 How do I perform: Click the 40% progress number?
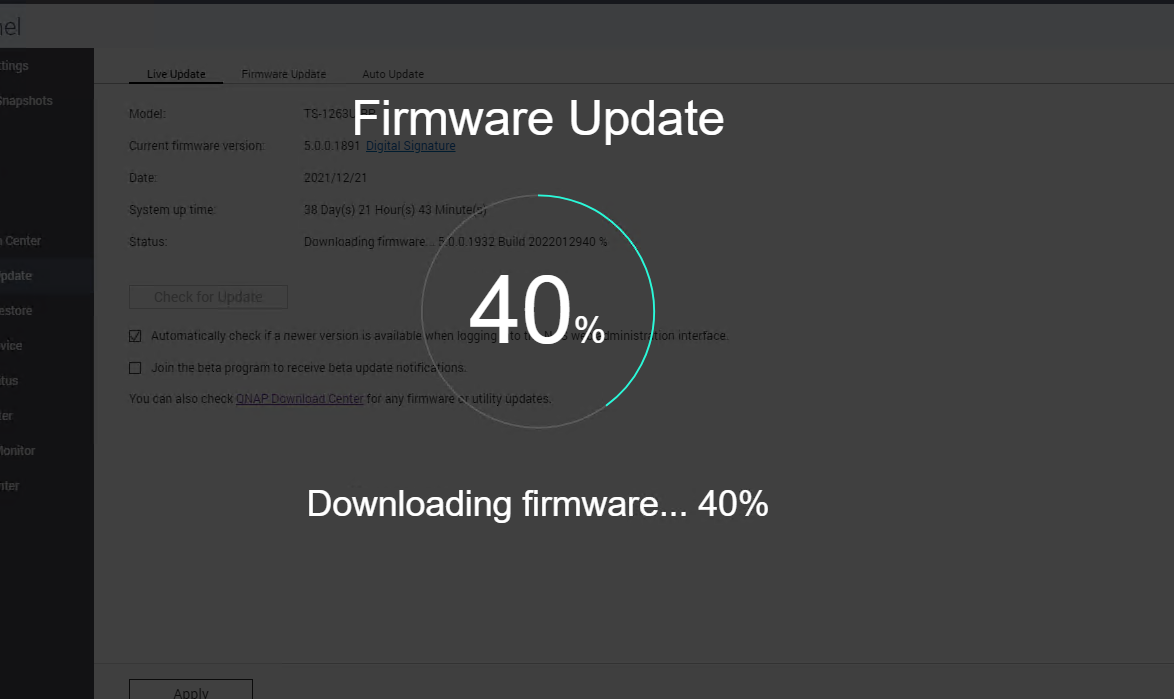537,310
